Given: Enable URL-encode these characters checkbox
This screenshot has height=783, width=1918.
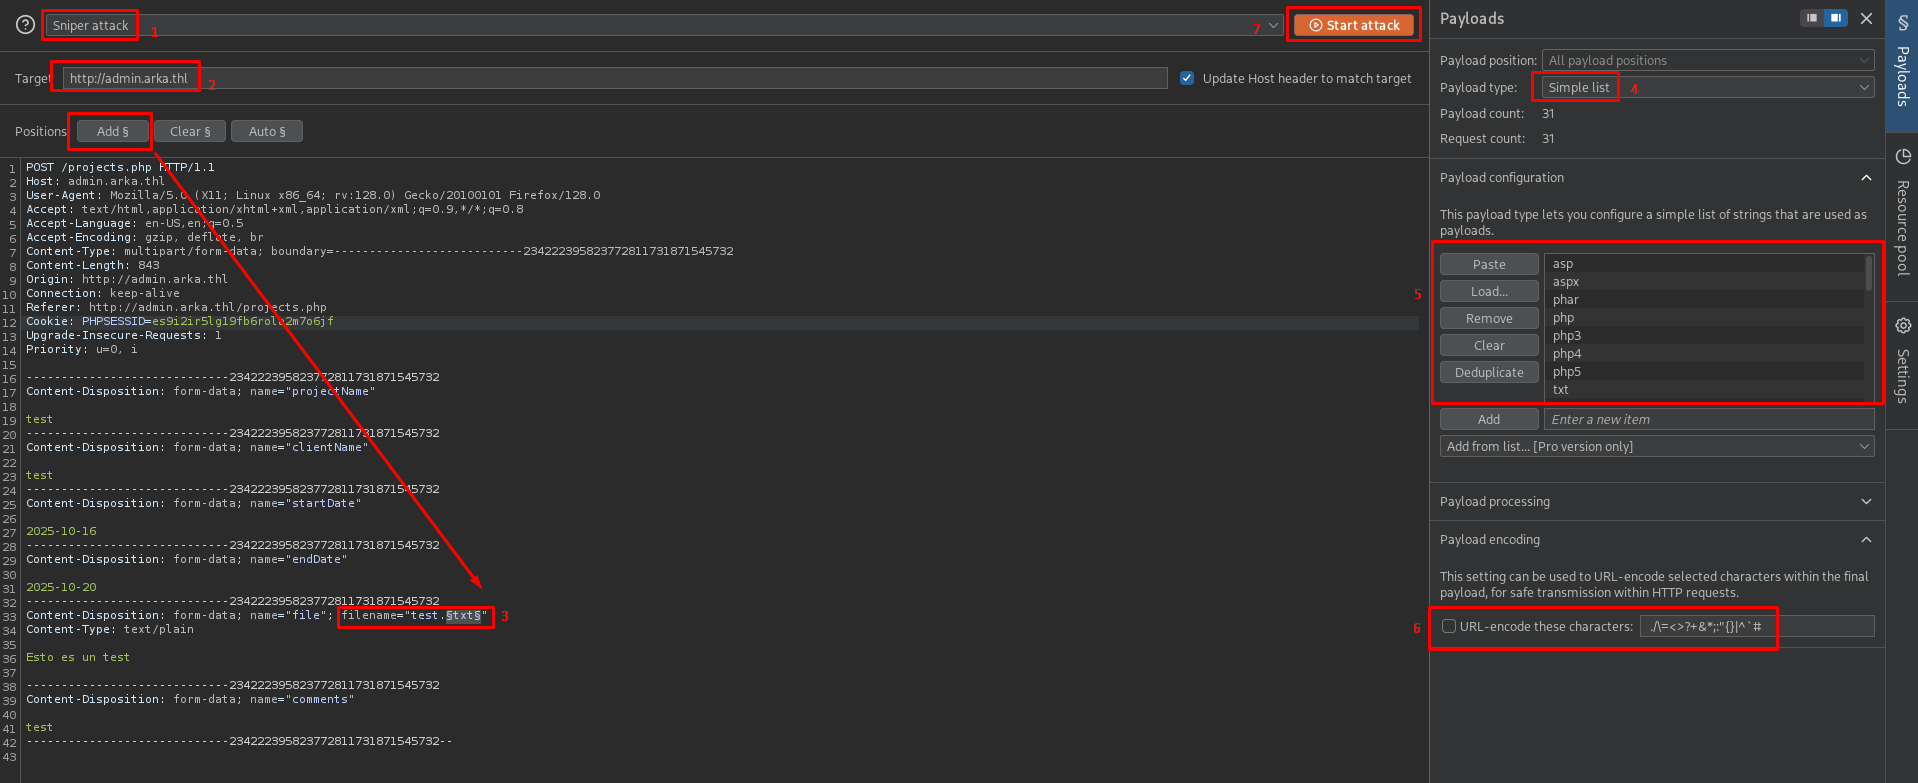Looking at the screenshot, I should click(x=1448, y=626).
